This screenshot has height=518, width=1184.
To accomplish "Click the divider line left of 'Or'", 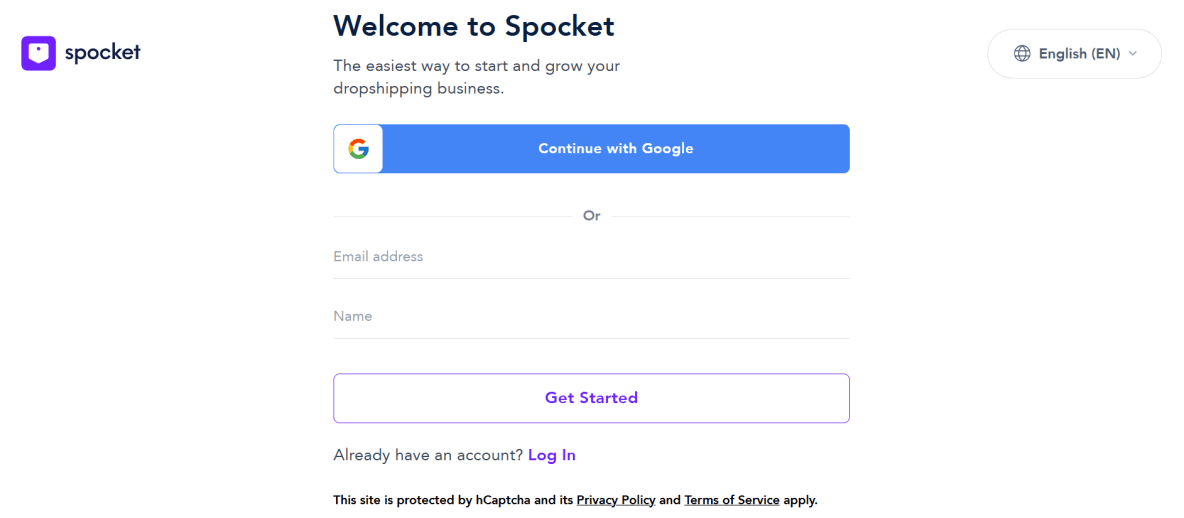I will tap(450, 216).
